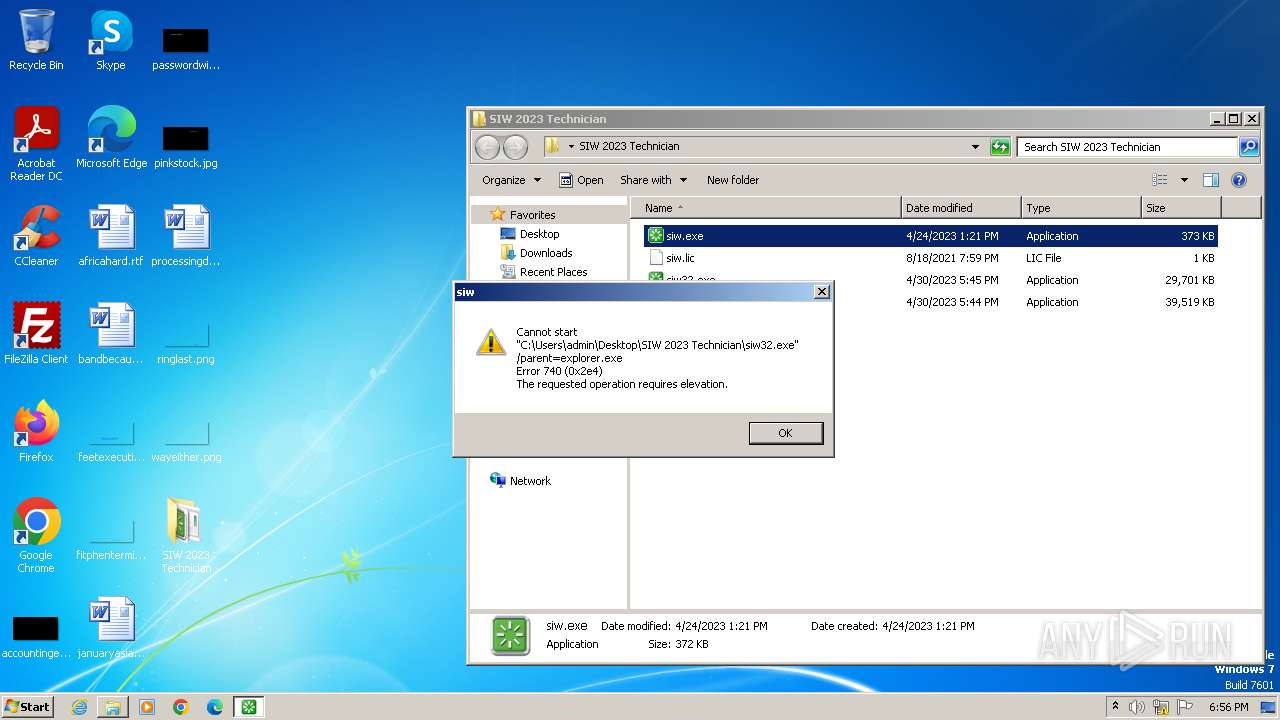Select Microsoft Edge desktop shortcut
Image resolution: width=1280 pixels, height=720 pixels.
111,138
